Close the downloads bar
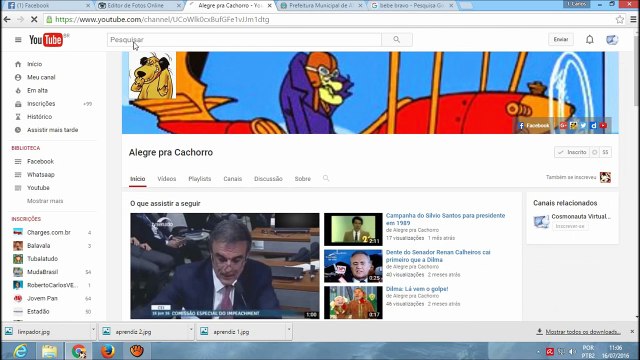The image size is (640, 360). point(632,331)
